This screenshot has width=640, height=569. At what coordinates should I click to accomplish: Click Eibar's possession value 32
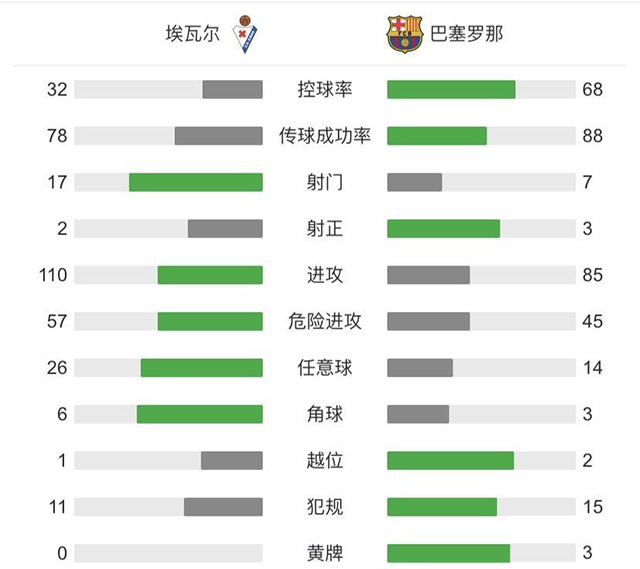pyautogui.click(x=57, y=90)
